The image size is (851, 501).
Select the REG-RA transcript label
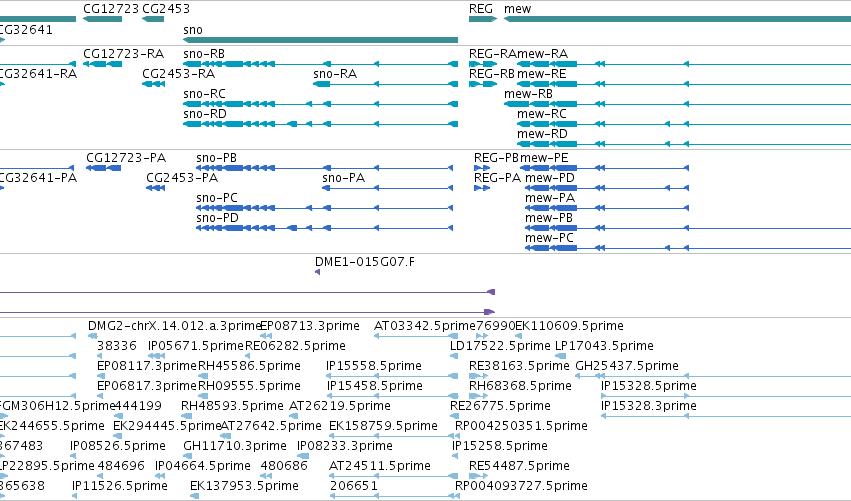pos(493,54)
